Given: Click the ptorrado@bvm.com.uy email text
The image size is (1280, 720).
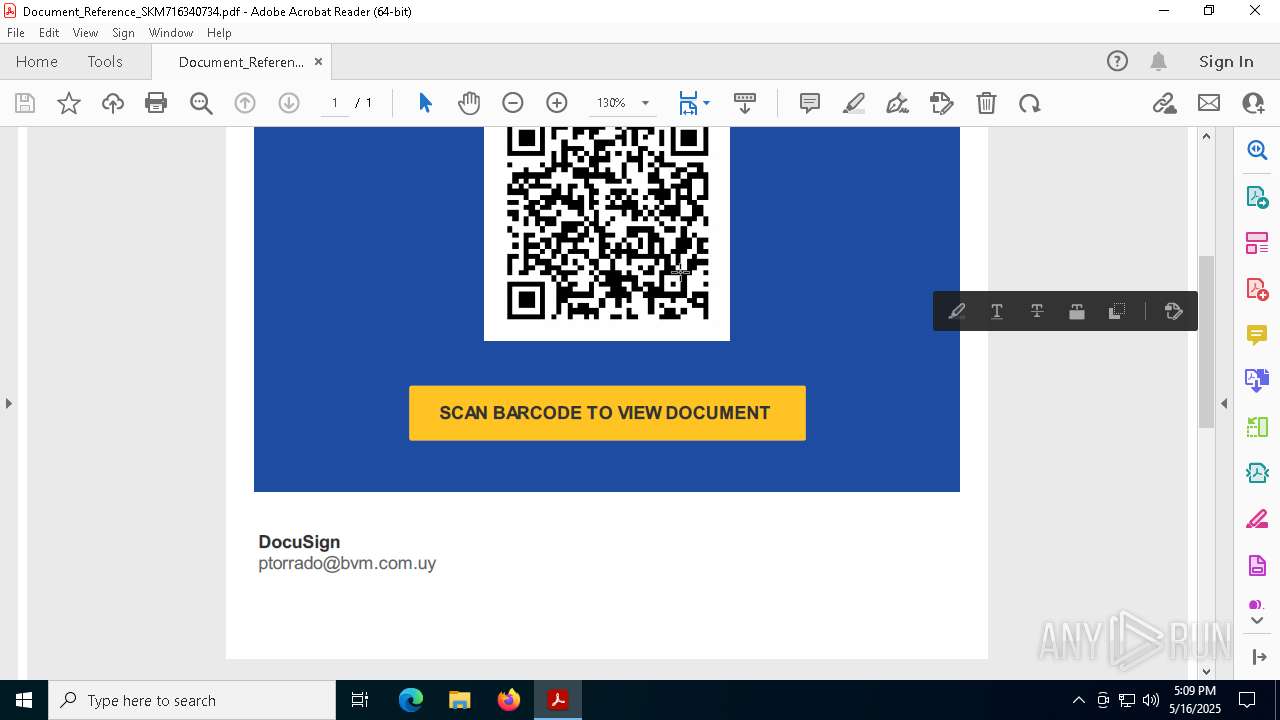Looking at the screenshot, I should 347,563.
